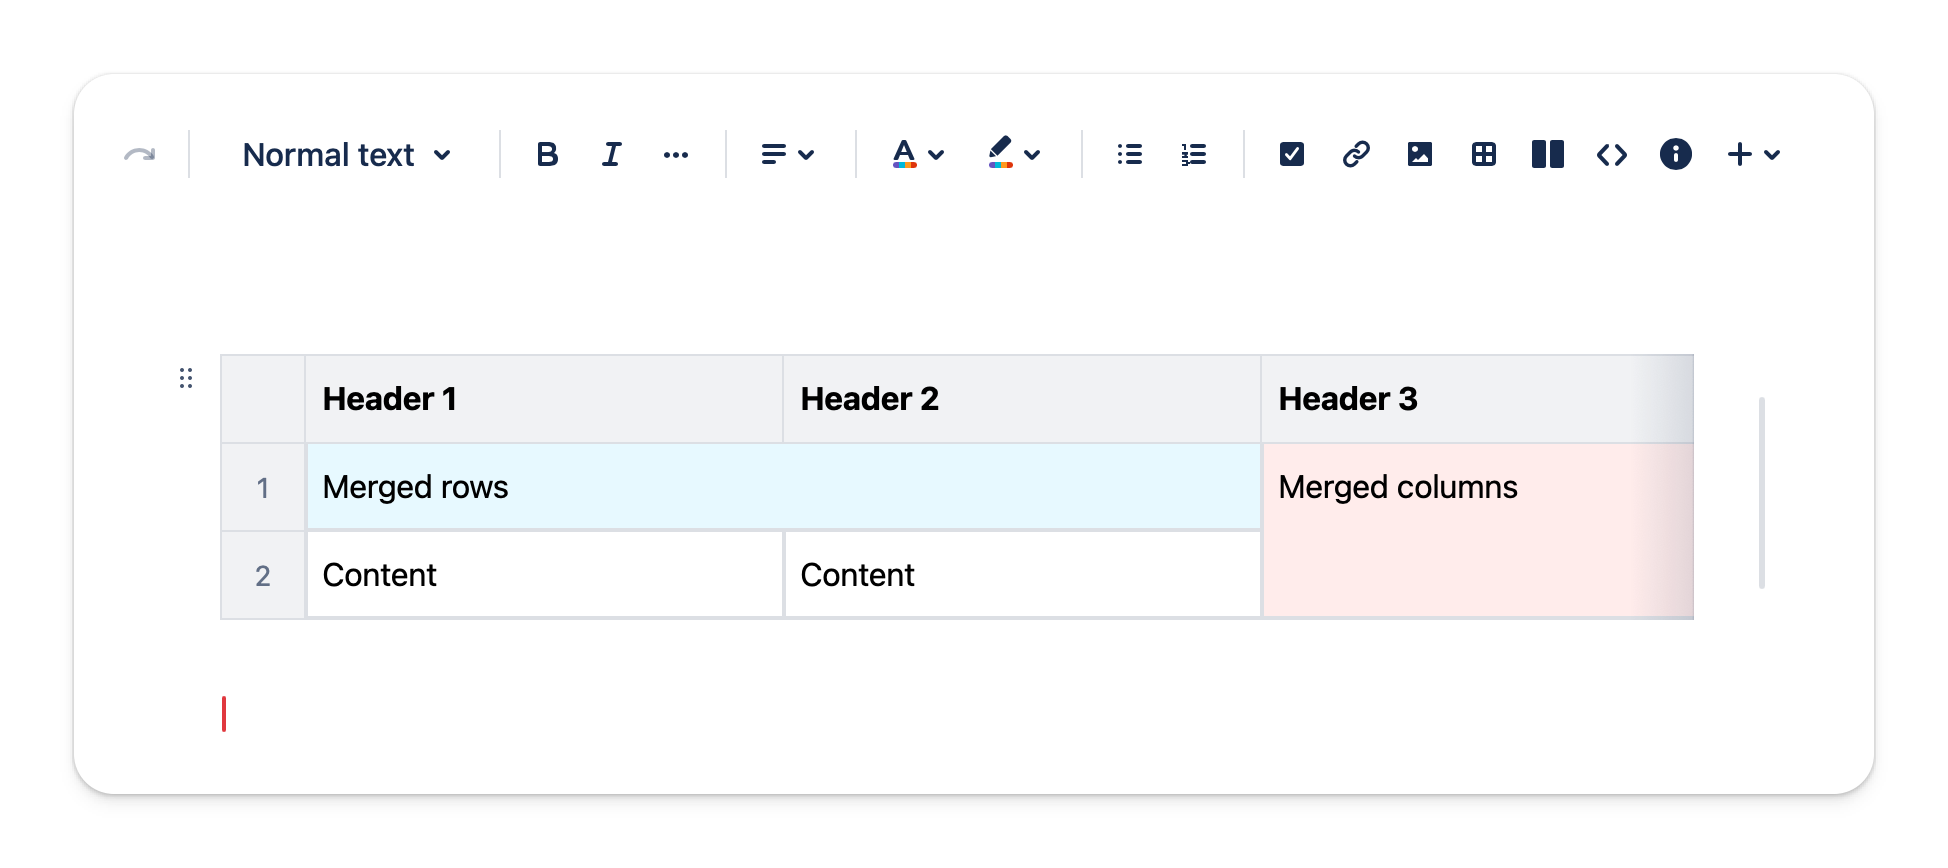Open the Normal text style dropdown

tap(346, 155)
